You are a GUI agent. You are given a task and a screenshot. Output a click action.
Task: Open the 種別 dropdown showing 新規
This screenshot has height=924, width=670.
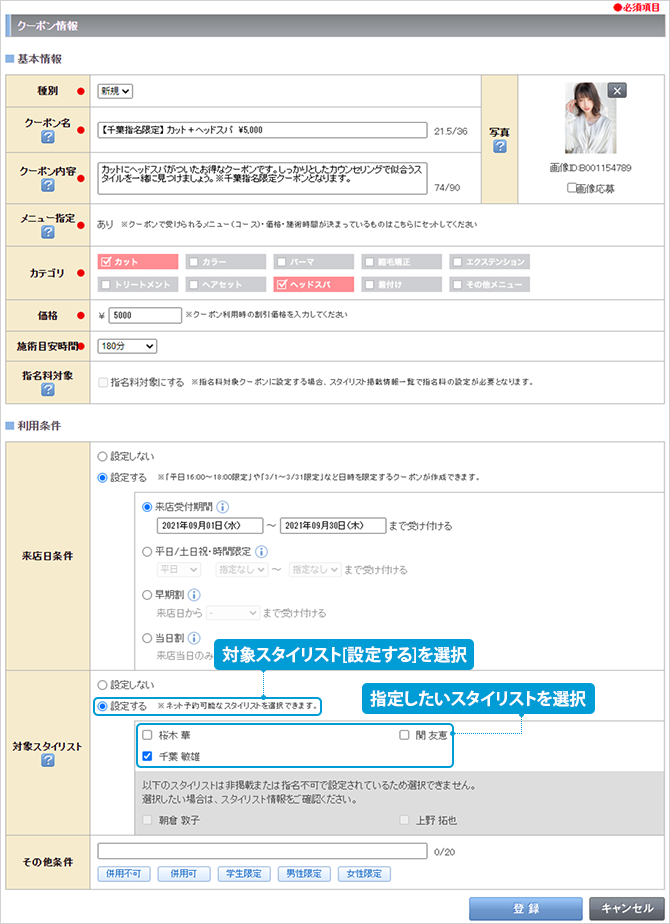115,91
